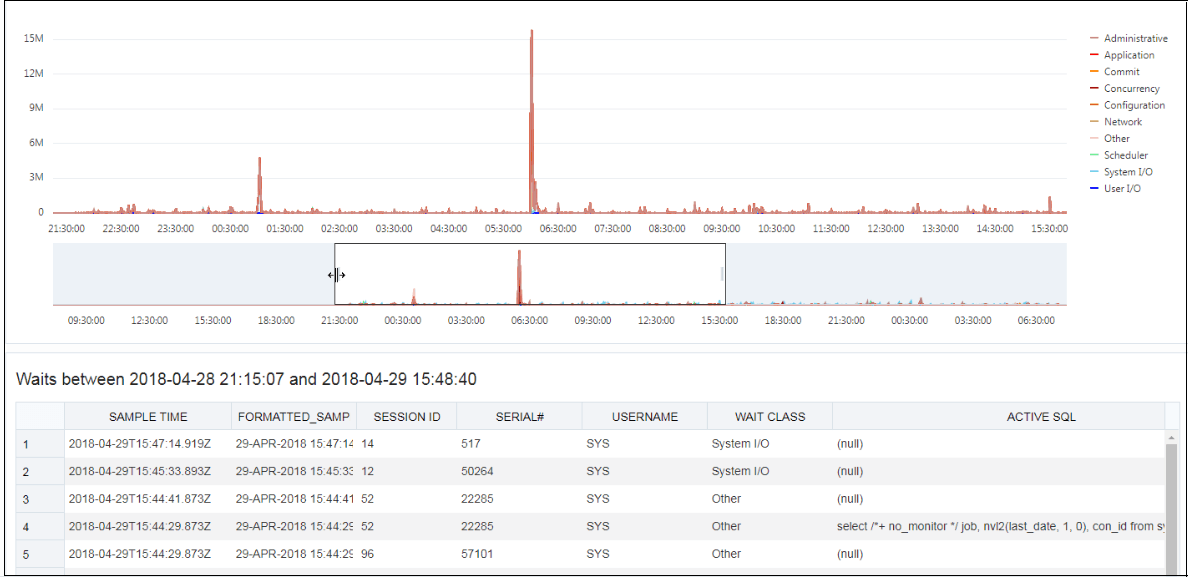
Task: Click the Configuration legend color marker
Action: pyautogui.click(x=1092, y=105)
